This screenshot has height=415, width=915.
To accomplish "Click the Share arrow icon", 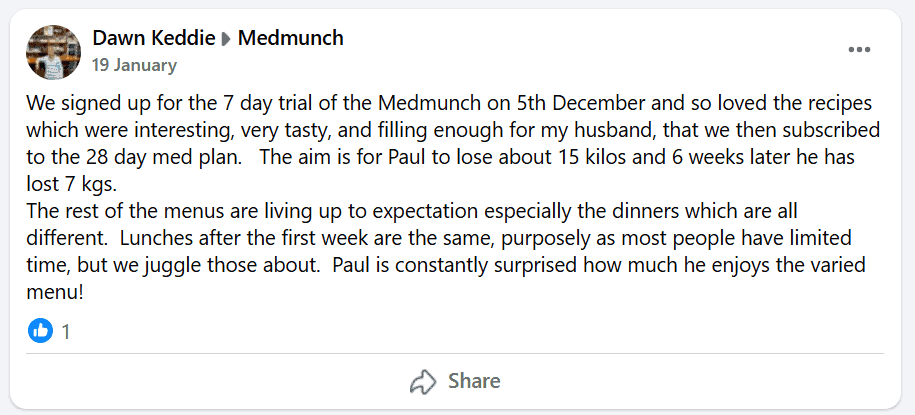I will click(423, 382).
